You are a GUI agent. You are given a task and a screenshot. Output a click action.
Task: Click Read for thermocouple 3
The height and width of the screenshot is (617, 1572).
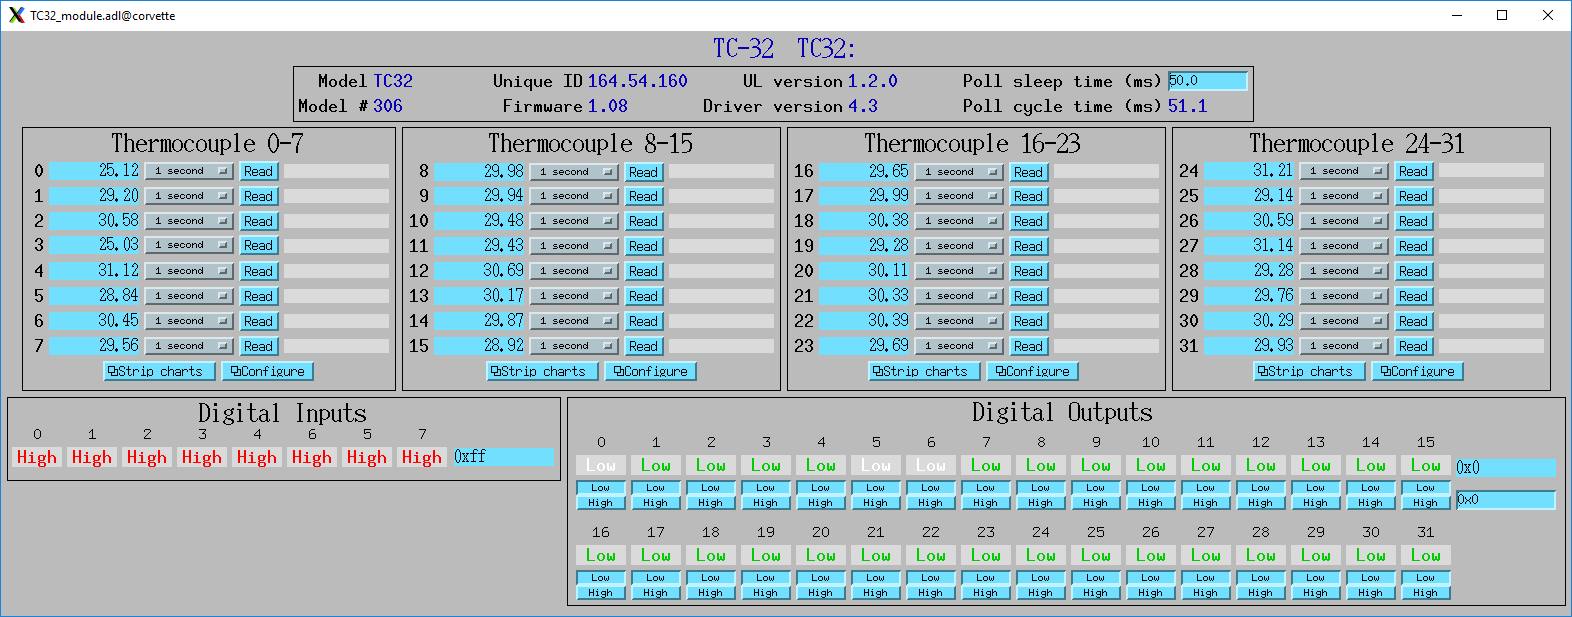[258, 246]
